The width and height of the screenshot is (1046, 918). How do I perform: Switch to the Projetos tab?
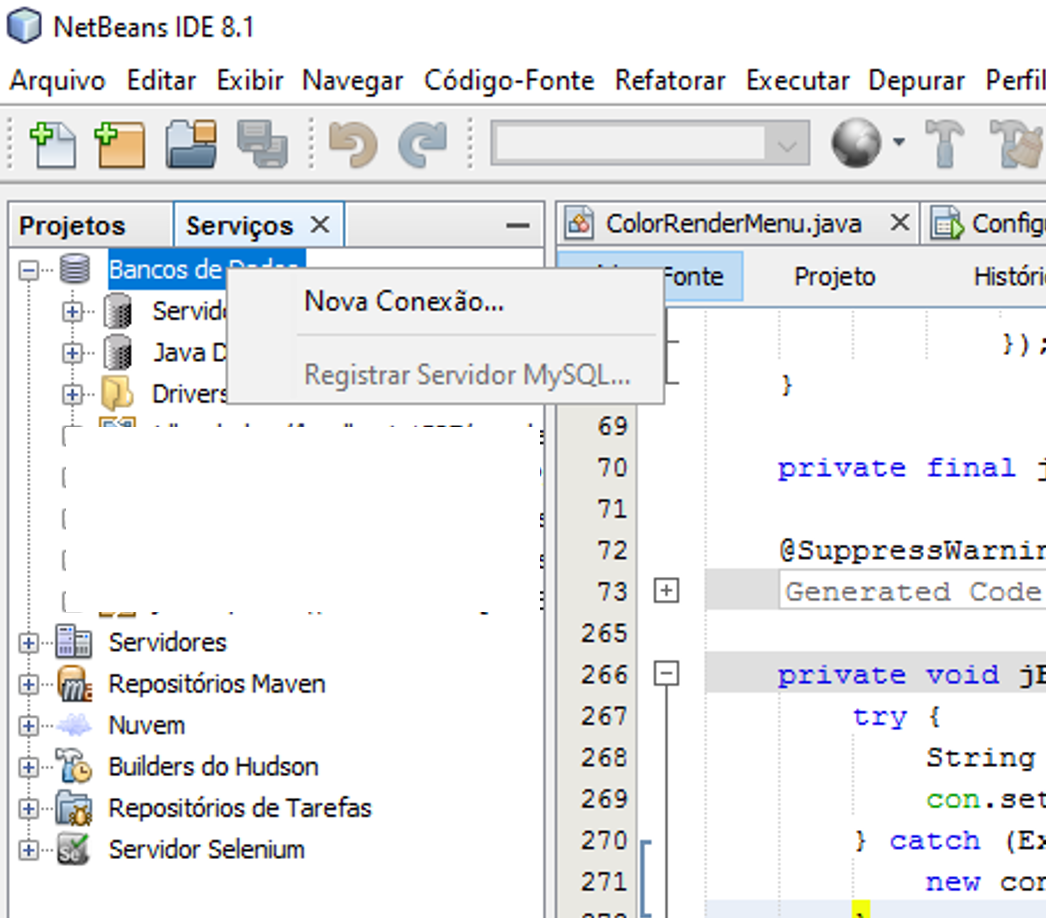72,225
